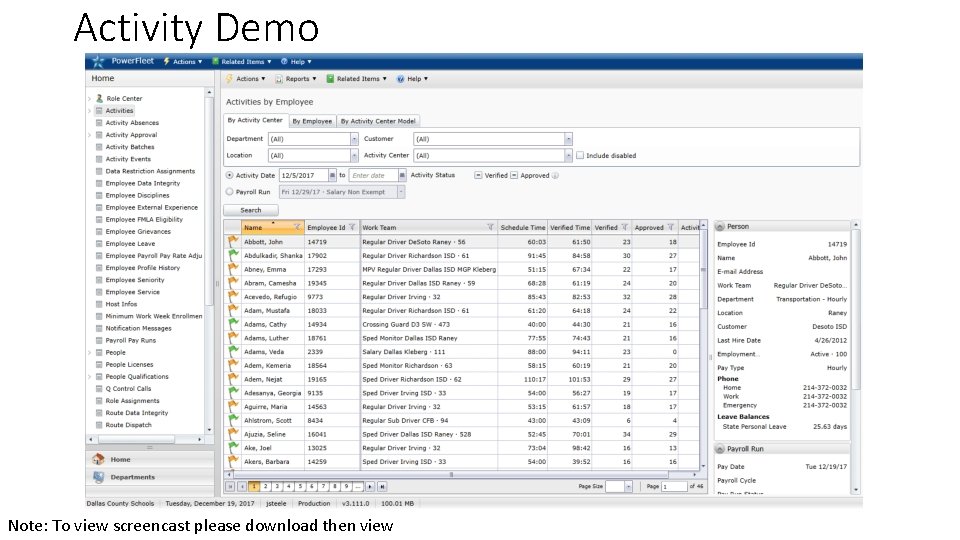This screenshot has width=960, height=540.
Task: Go to results page 9
Action: (347, 487)
